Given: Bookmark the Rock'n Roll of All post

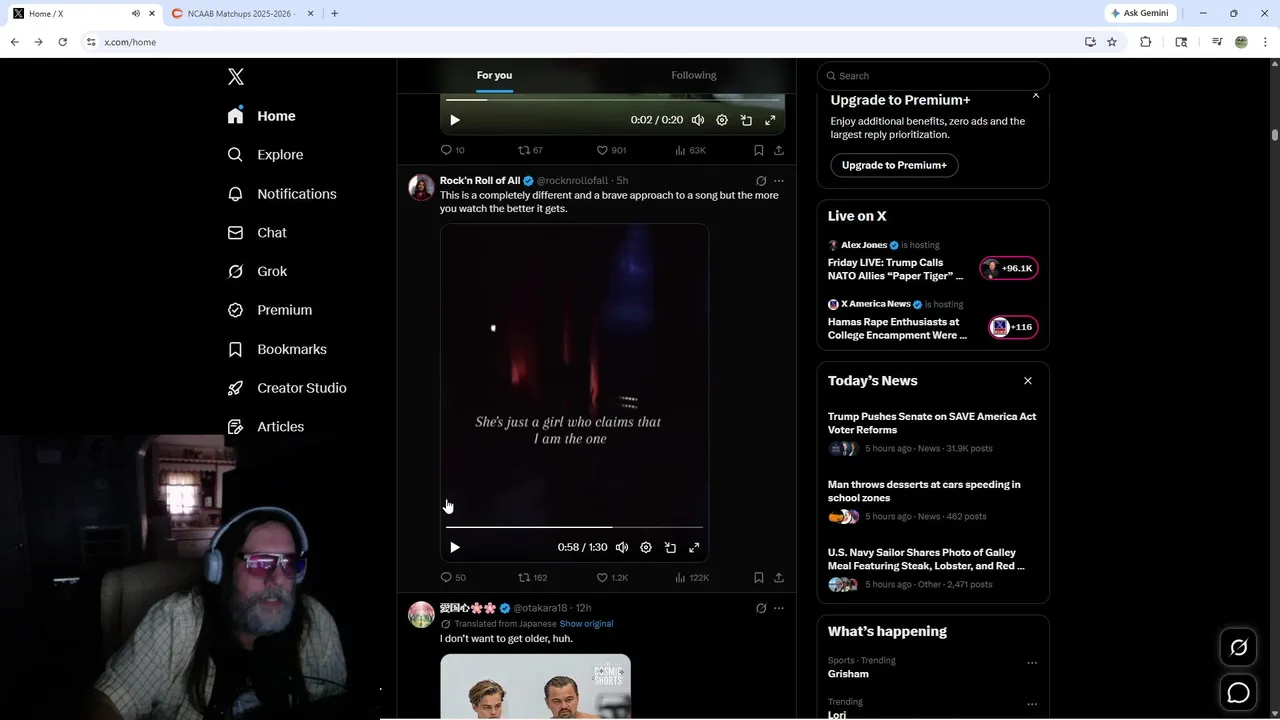Looking at the screenshot, I should click(x=759, y=577).
